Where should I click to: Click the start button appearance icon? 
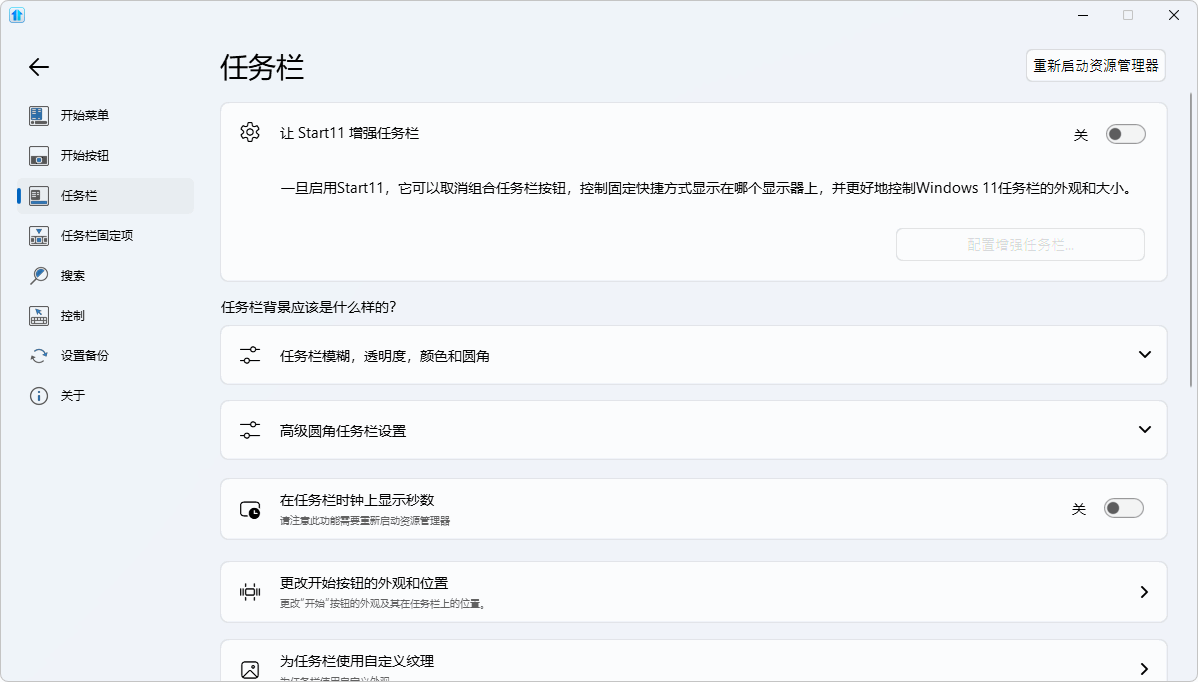click(x=250, y=591)
